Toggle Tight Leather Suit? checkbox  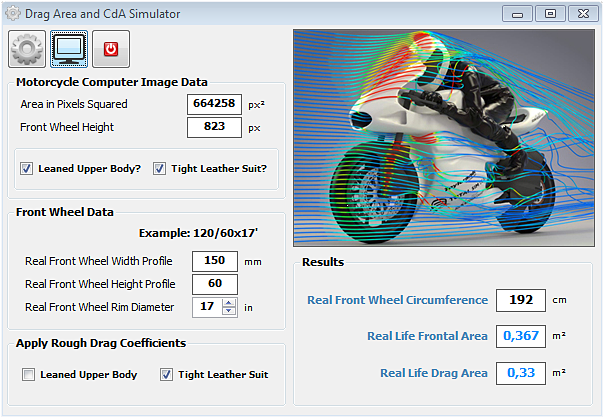[x=159, y=168]
